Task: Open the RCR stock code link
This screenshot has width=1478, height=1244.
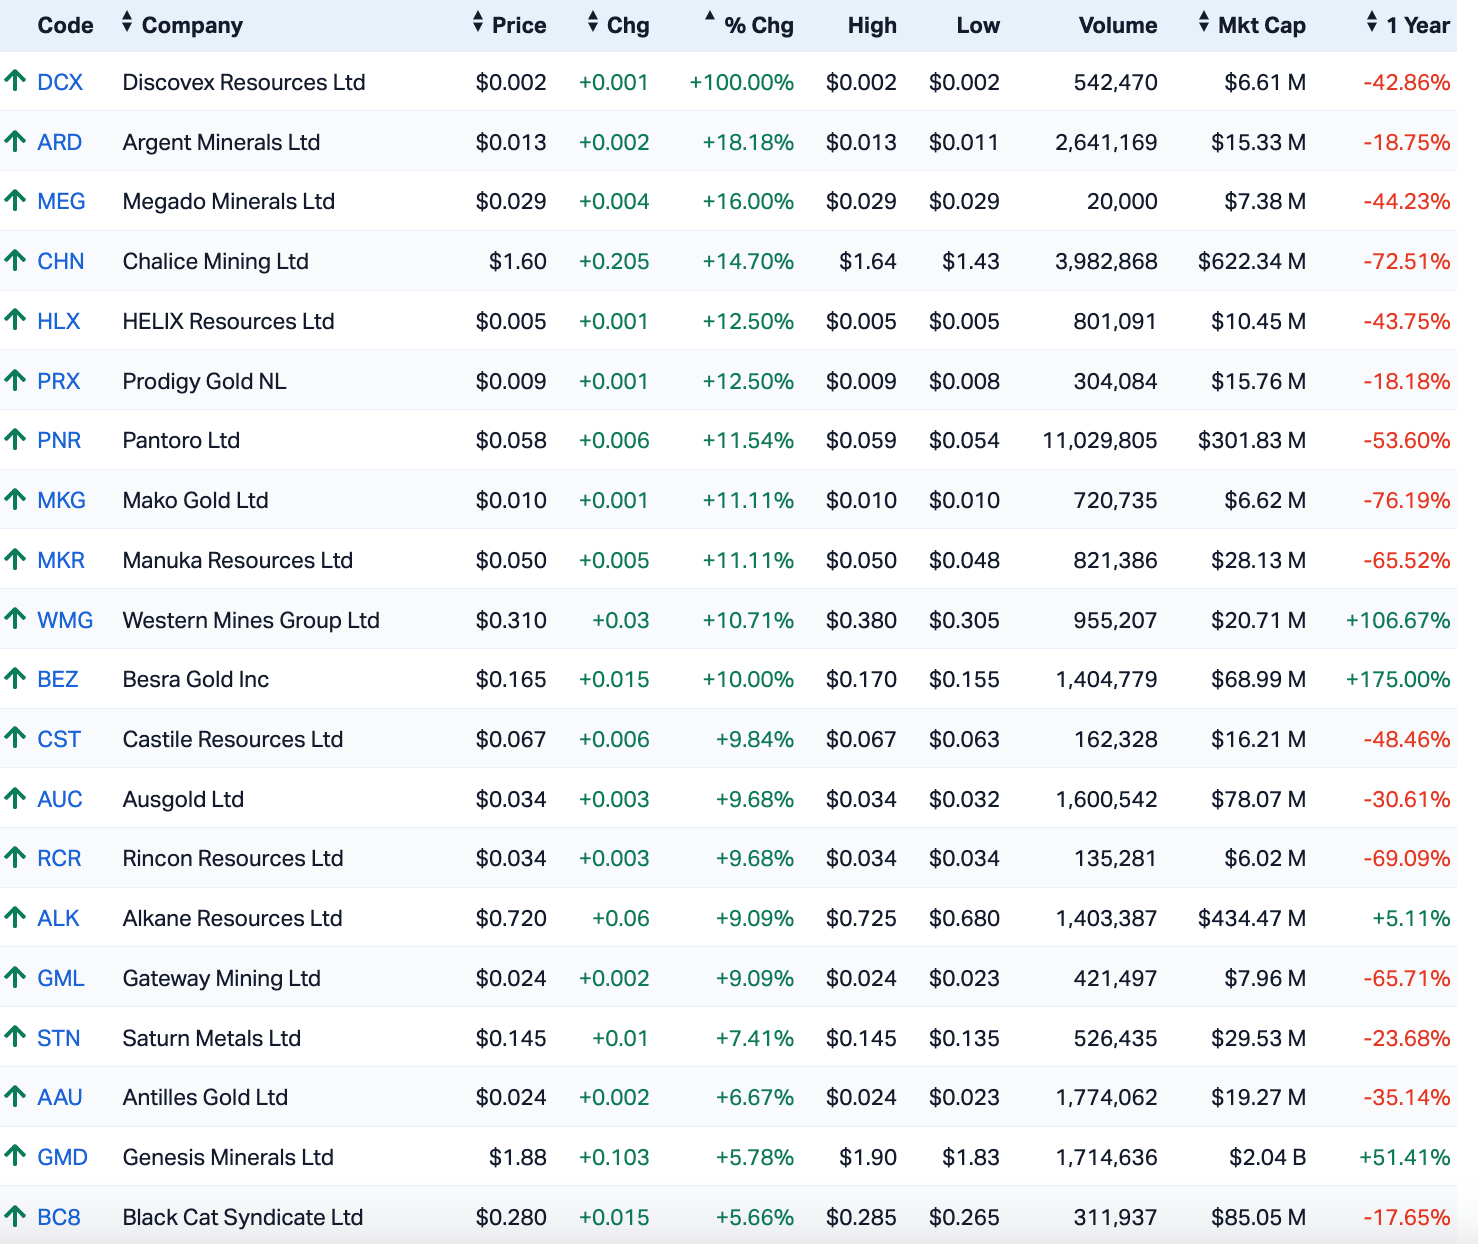Action: (x=59, y=858)
